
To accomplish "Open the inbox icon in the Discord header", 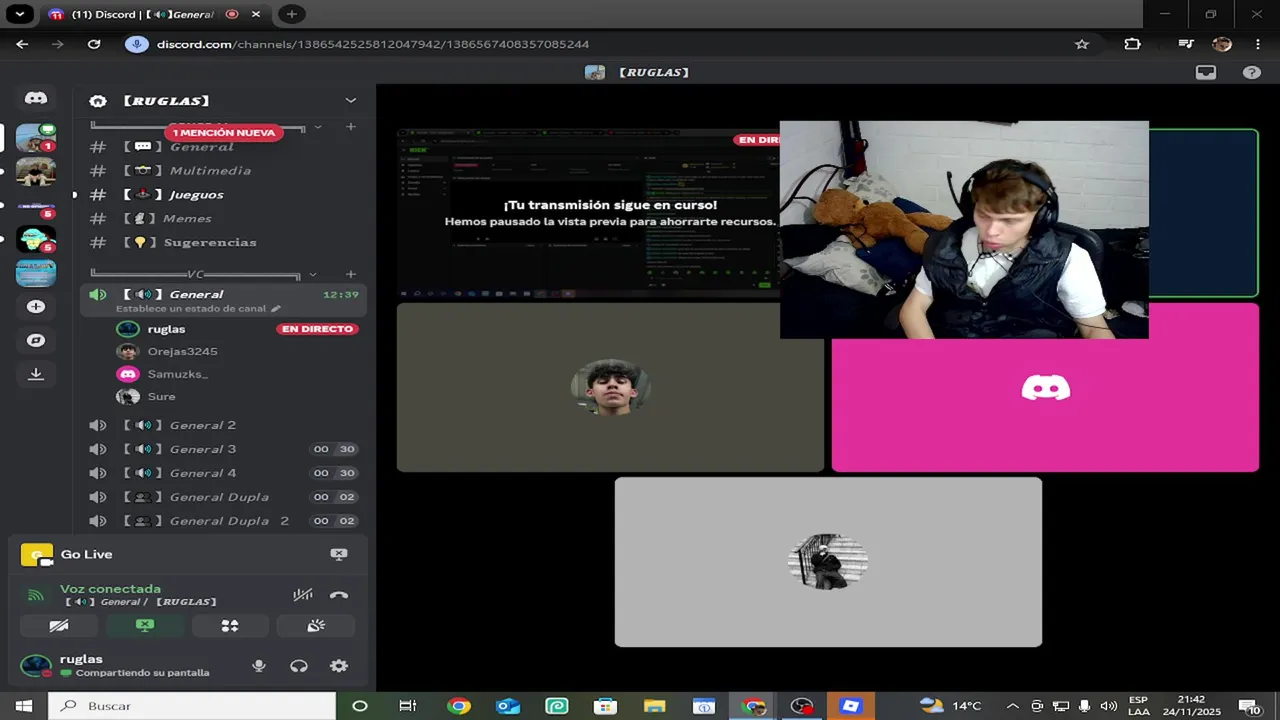I will pos(1206,72).
